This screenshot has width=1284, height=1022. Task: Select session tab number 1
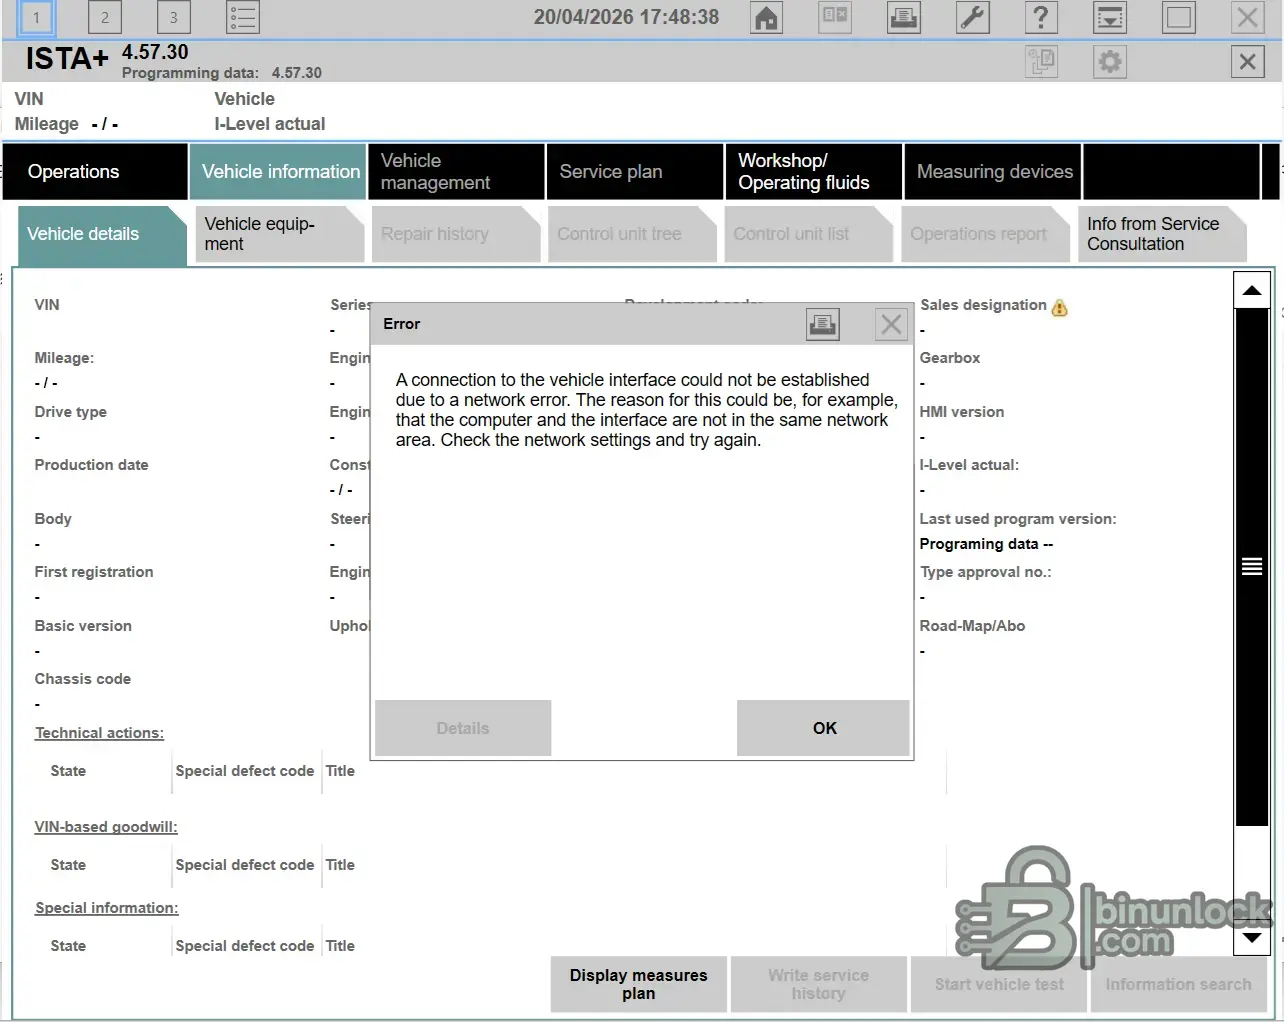[x=36, y=18]
